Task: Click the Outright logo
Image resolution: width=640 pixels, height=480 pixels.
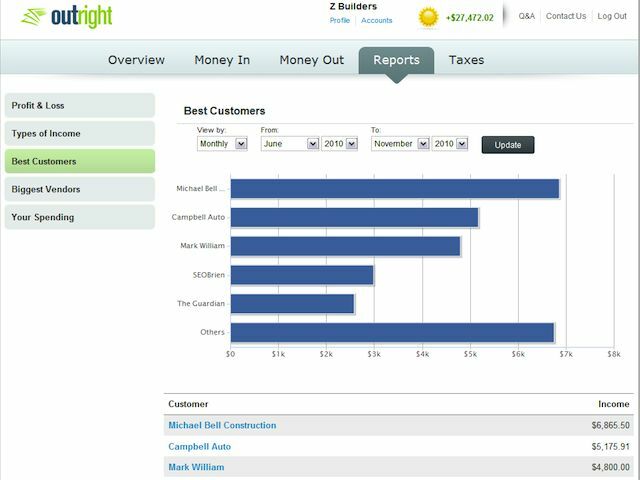Action: (x=66, y=17)
